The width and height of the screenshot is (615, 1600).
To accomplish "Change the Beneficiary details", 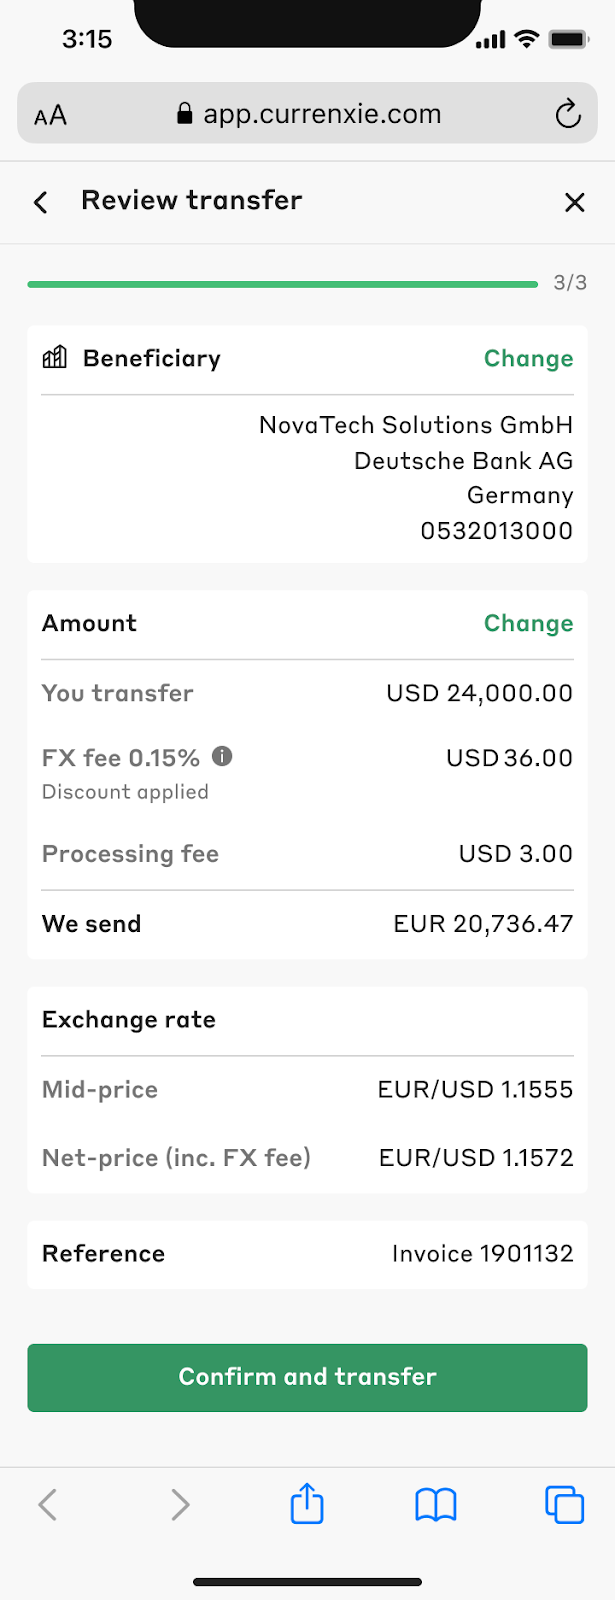I will pos(528,358).
